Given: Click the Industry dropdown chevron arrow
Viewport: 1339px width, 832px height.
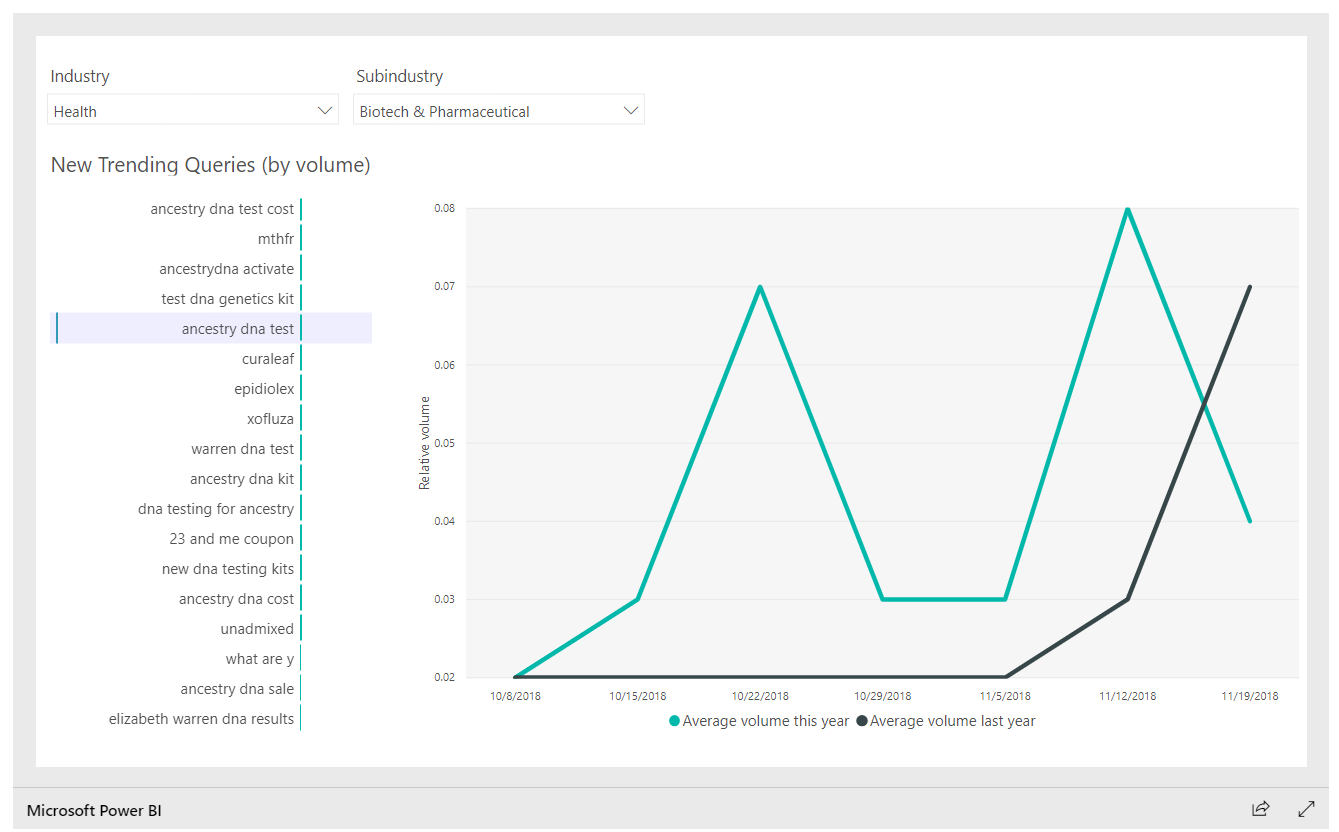Looking at the screenshot, I should click(325, 111).
